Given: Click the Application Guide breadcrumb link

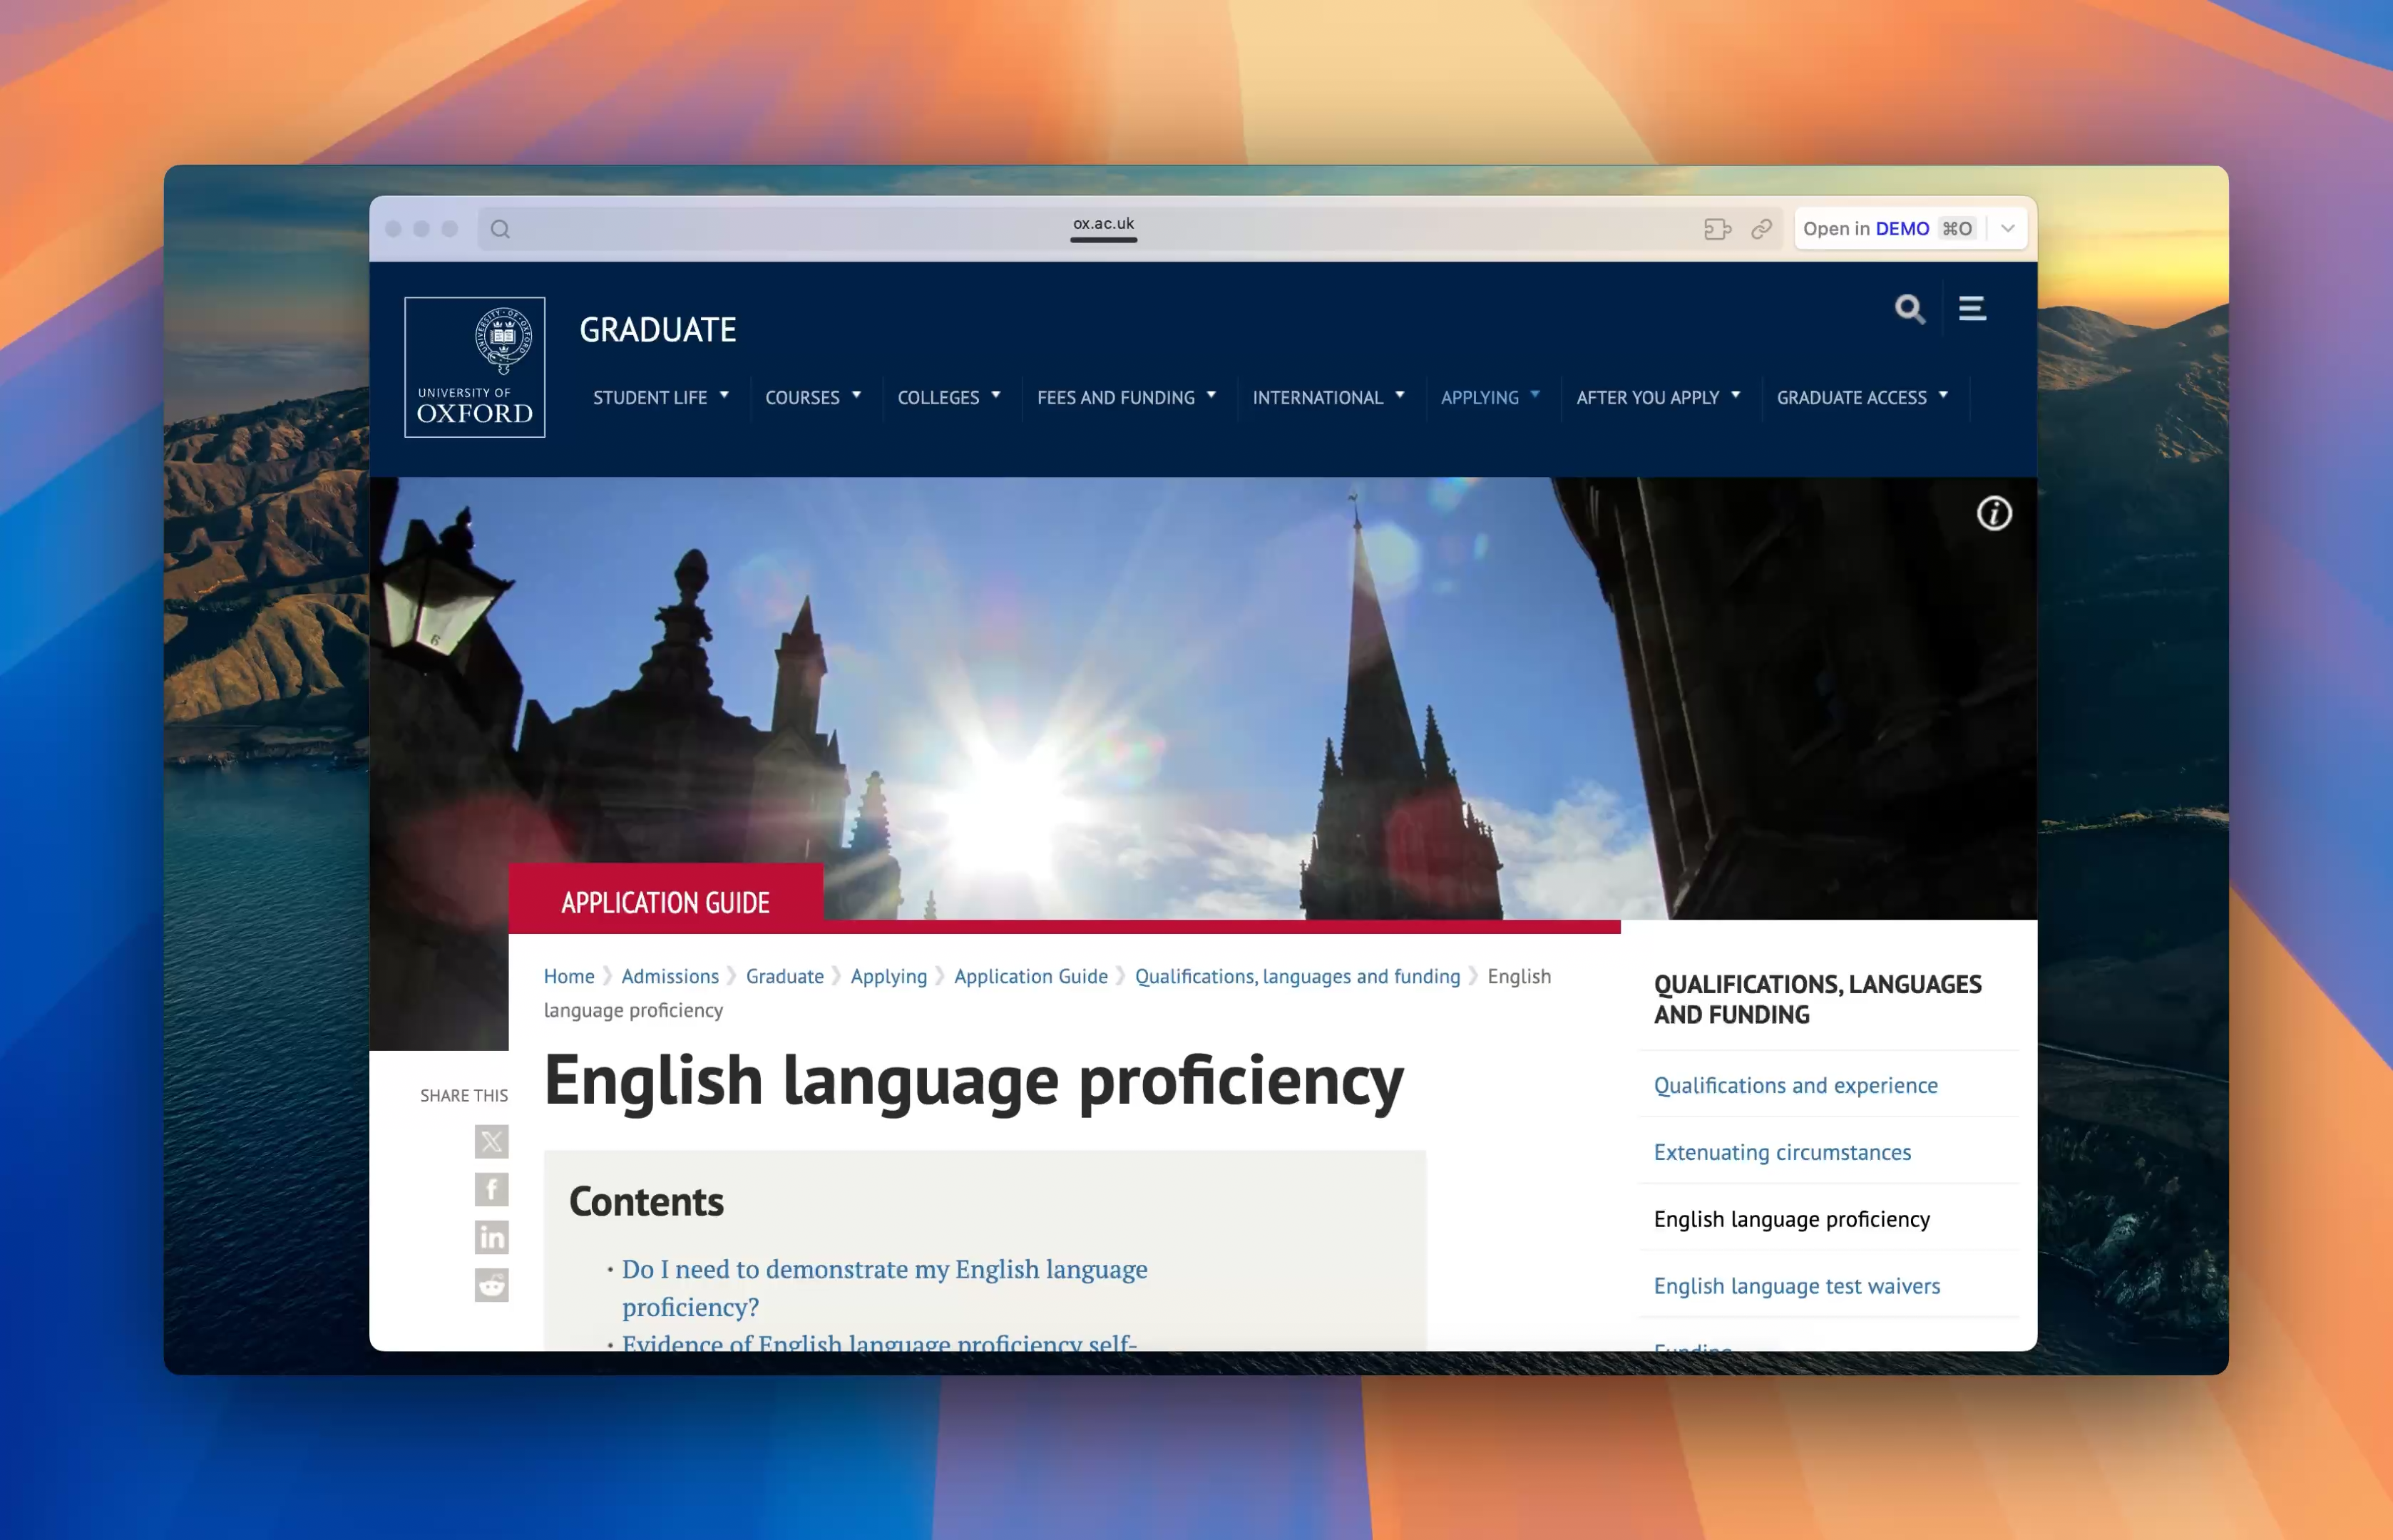Looking at the screenshot, I should click(x=1030, y=976).
